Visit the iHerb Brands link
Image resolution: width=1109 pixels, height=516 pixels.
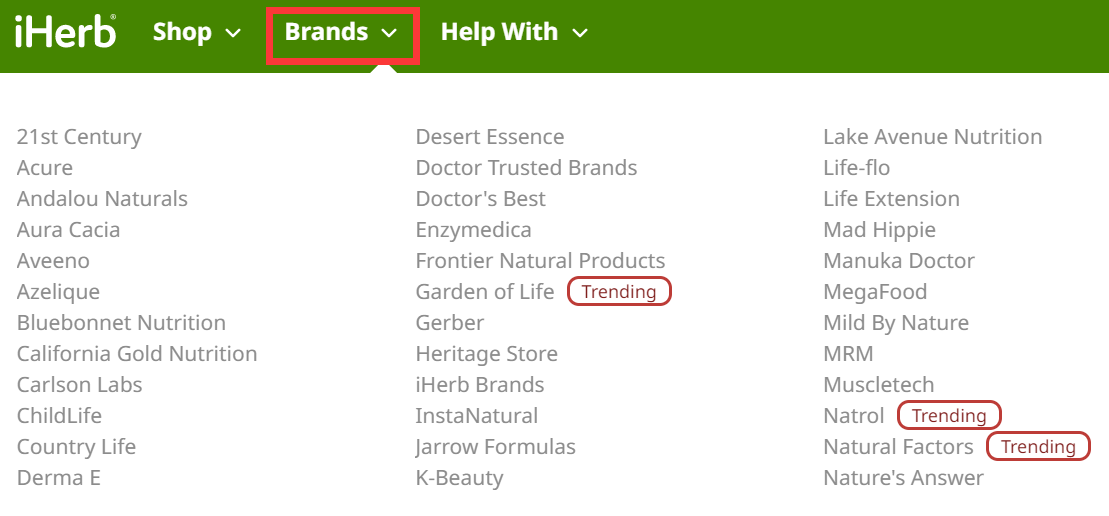480,385
